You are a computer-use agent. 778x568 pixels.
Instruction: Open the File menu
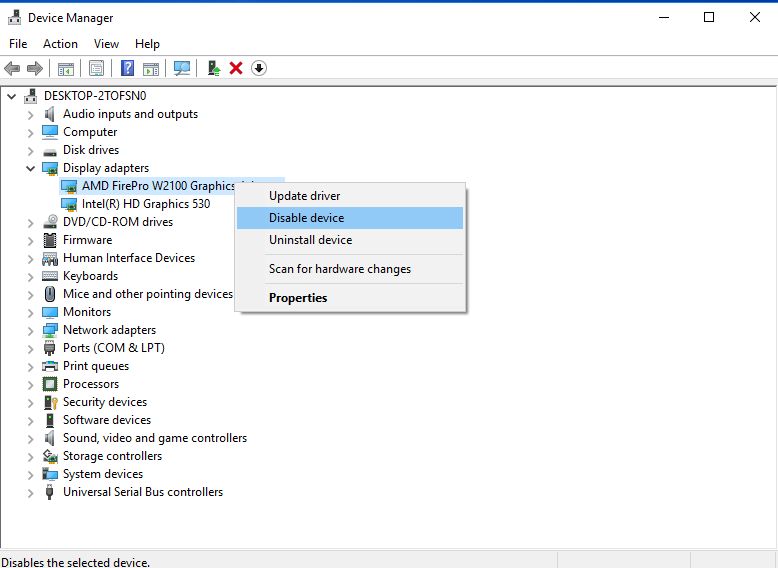coord(18,44)
